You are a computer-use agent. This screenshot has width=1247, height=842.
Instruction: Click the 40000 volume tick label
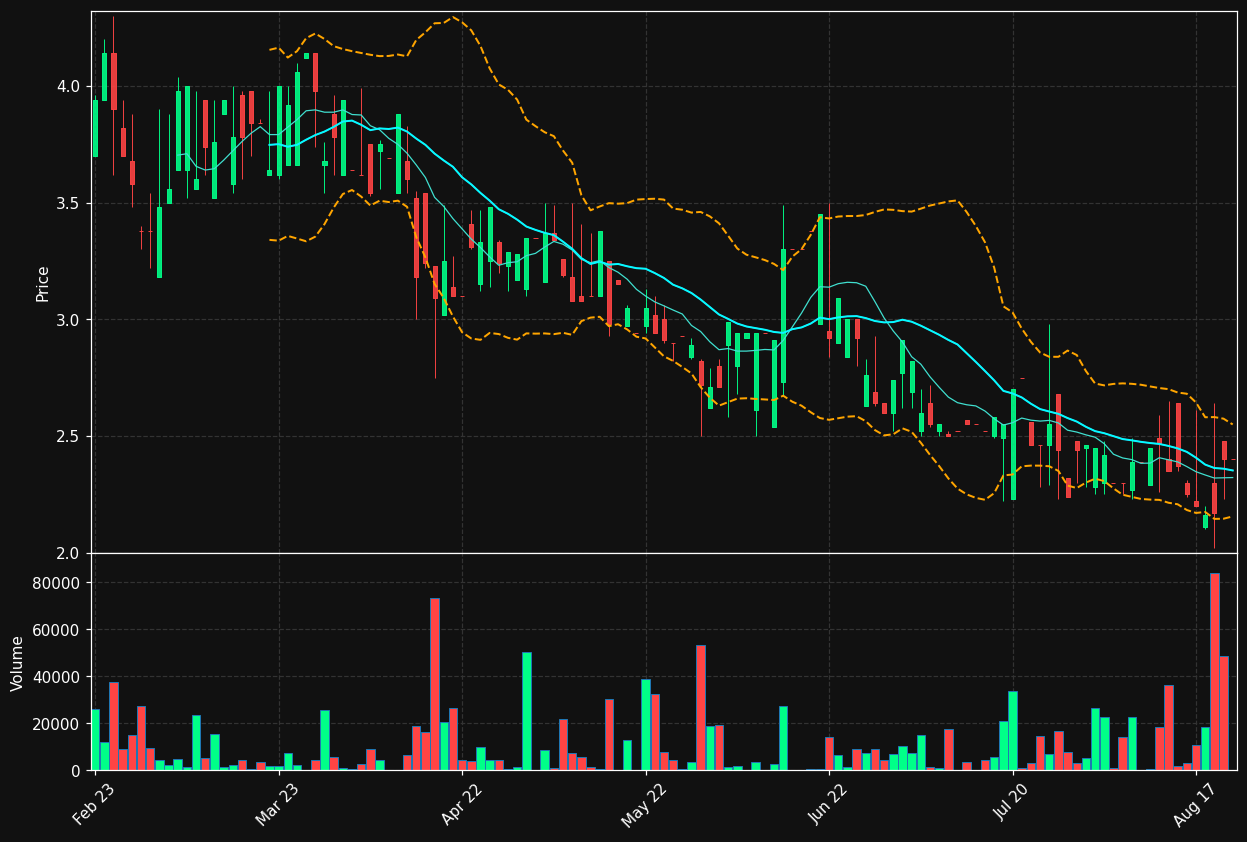click(x=57, y=678)
